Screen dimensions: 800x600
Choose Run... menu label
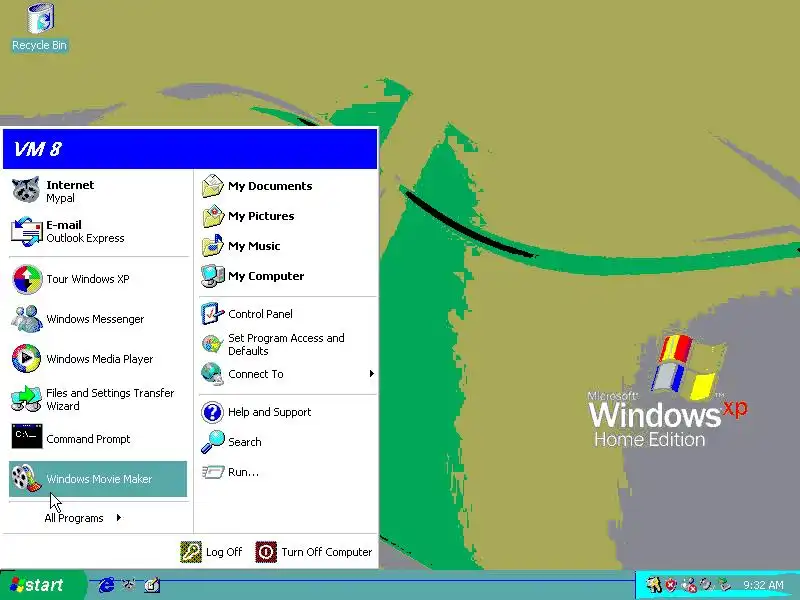(243, 472)
